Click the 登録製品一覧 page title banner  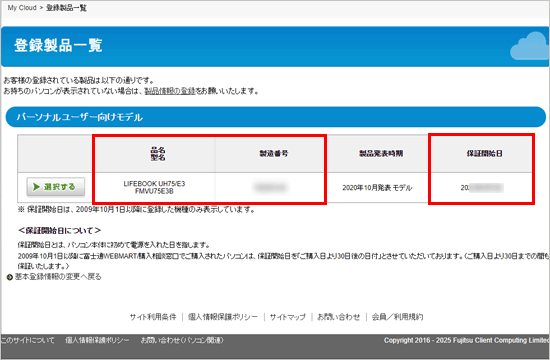(x=275, y=46)
